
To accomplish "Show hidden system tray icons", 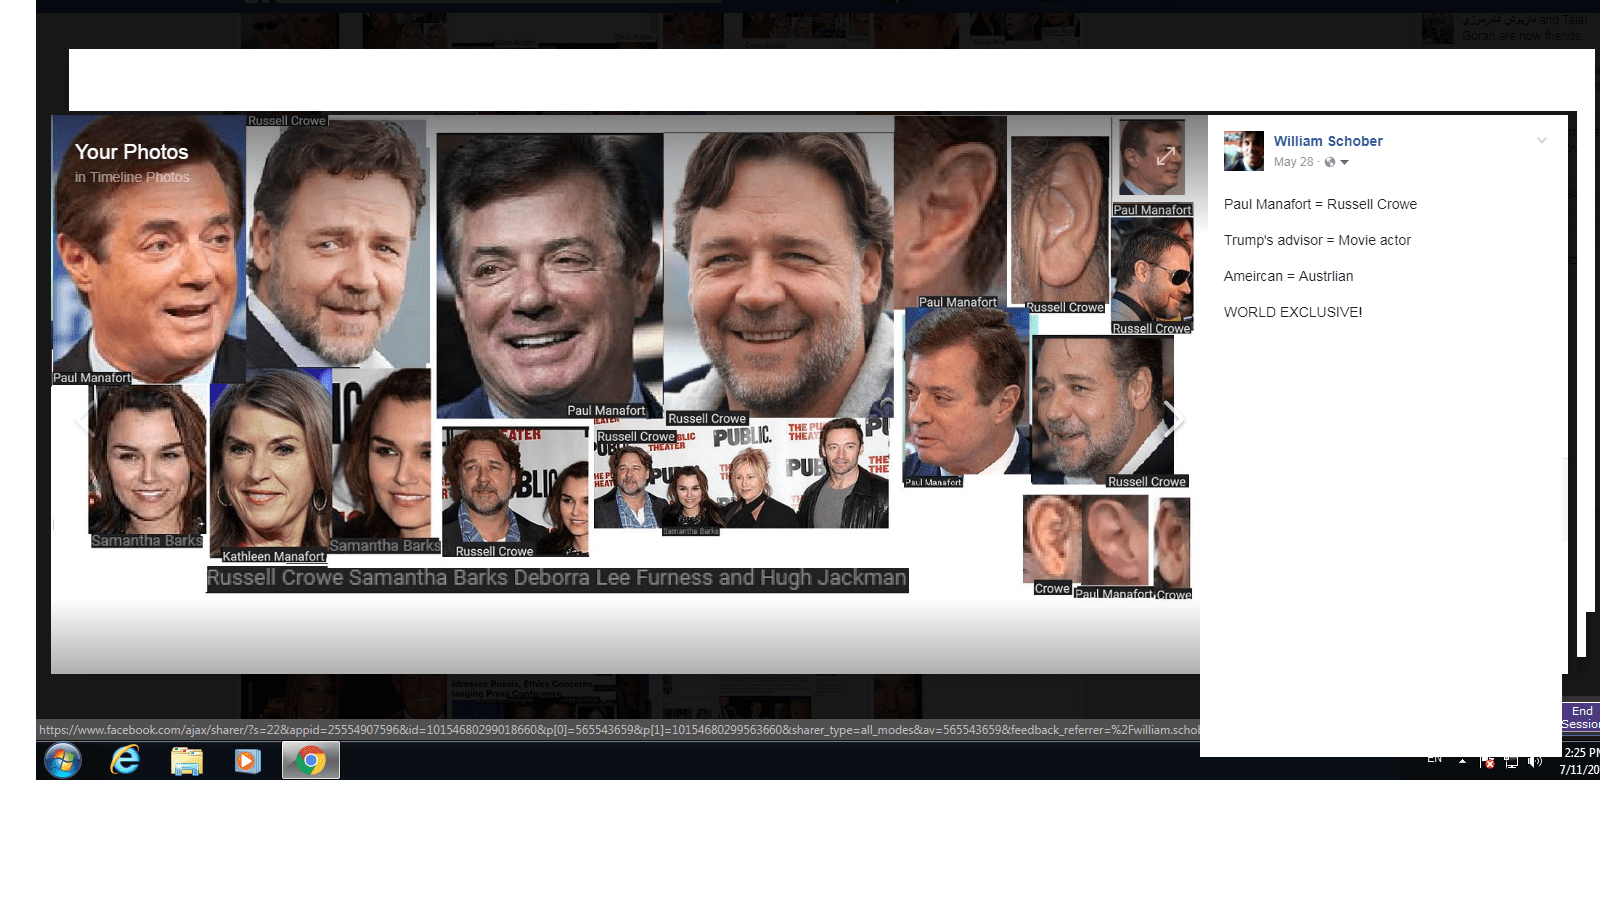I will [1462, 761].
